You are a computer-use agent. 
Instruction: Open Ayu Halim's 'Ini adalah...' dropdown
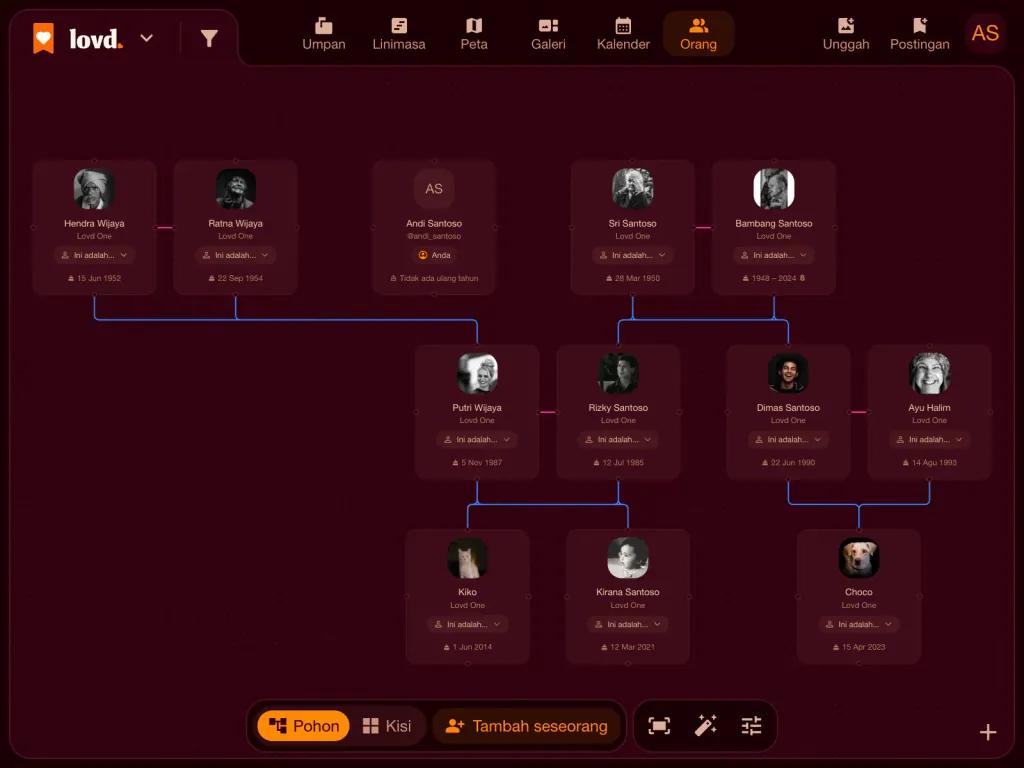tap(929, 440)
